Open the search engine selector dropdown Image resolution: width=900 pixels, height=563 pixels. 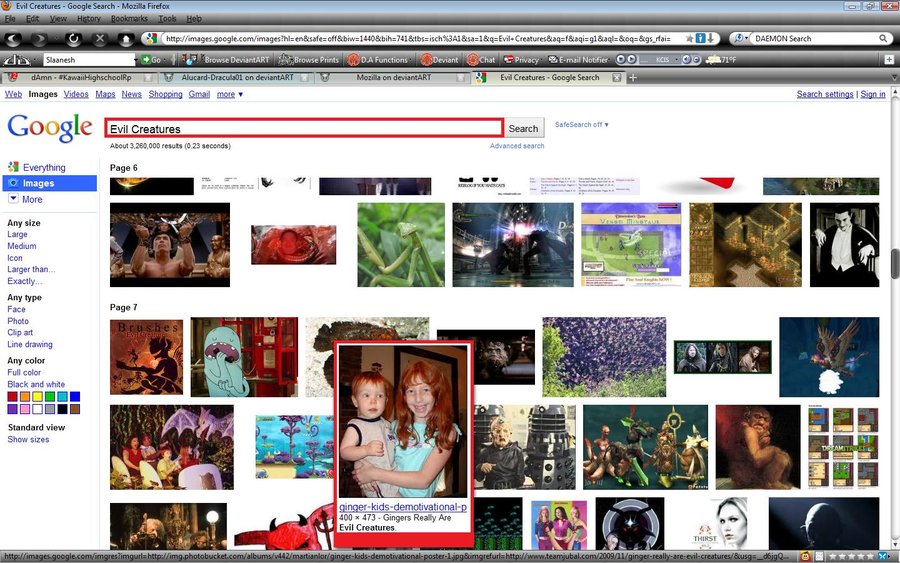pos(740,38)
